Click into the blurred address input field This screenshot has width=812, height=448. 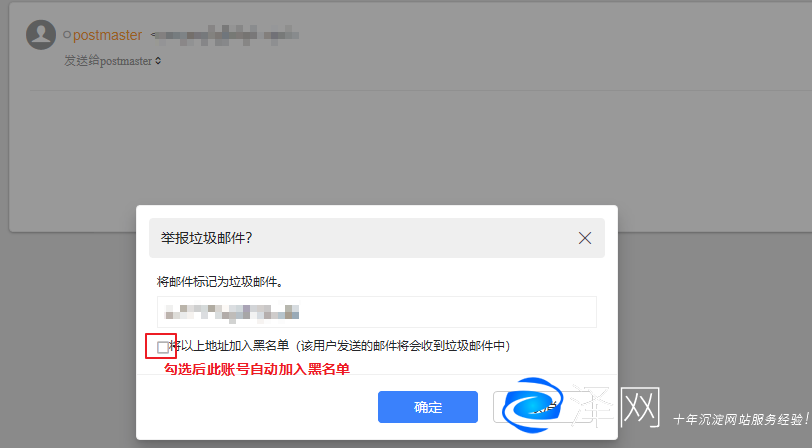pyautogui.click(x=376, y=312)
